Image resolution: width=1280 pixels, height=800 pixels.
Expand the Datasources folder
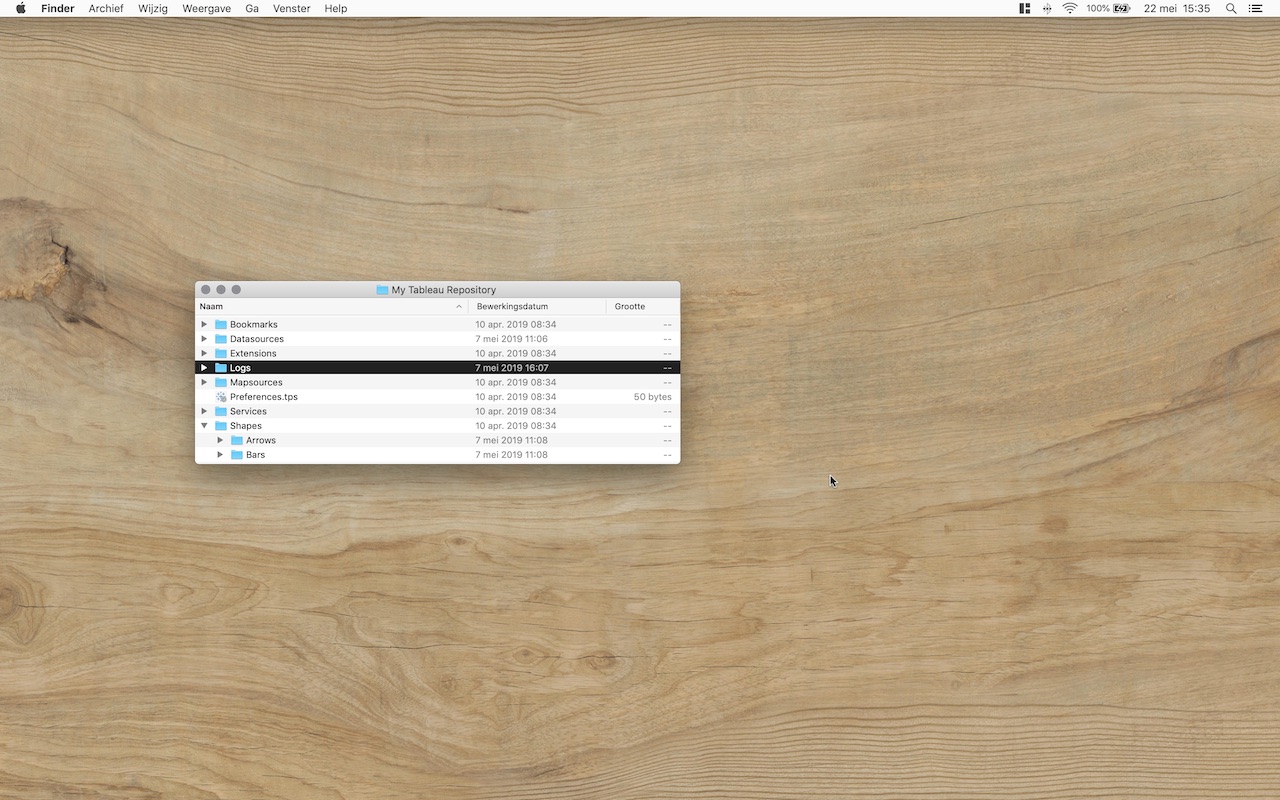[x=204, y=339]
